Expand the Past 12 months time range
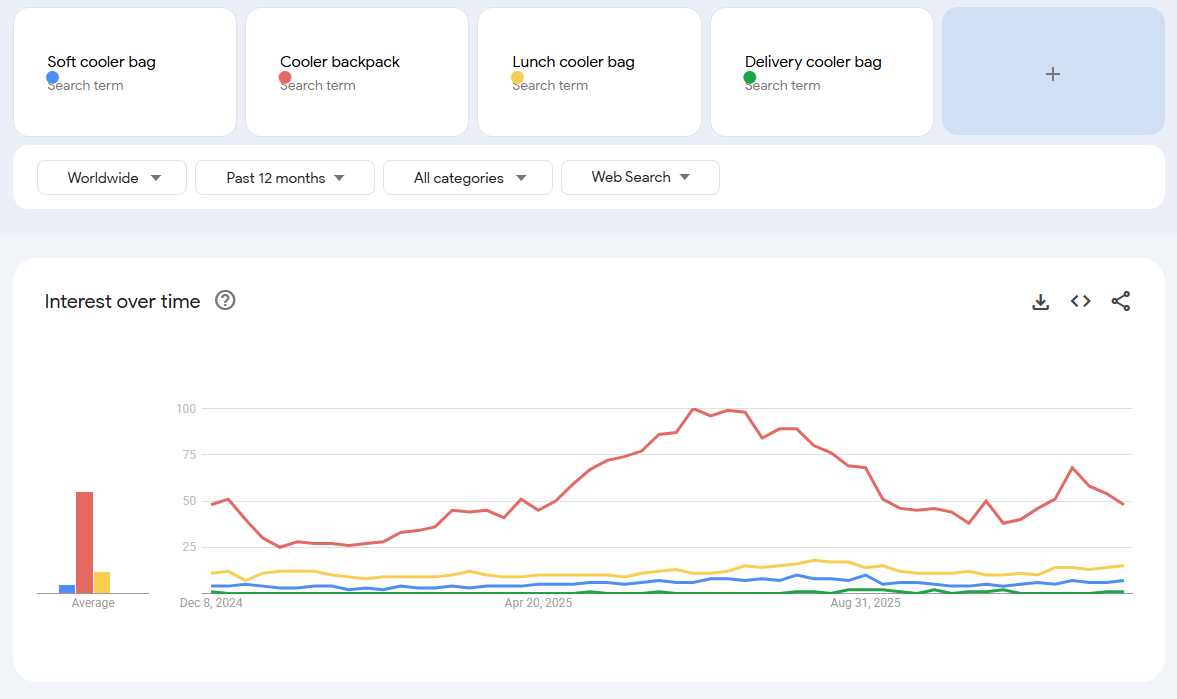Screen dimensions: 1177x699 tap(284, 178)
